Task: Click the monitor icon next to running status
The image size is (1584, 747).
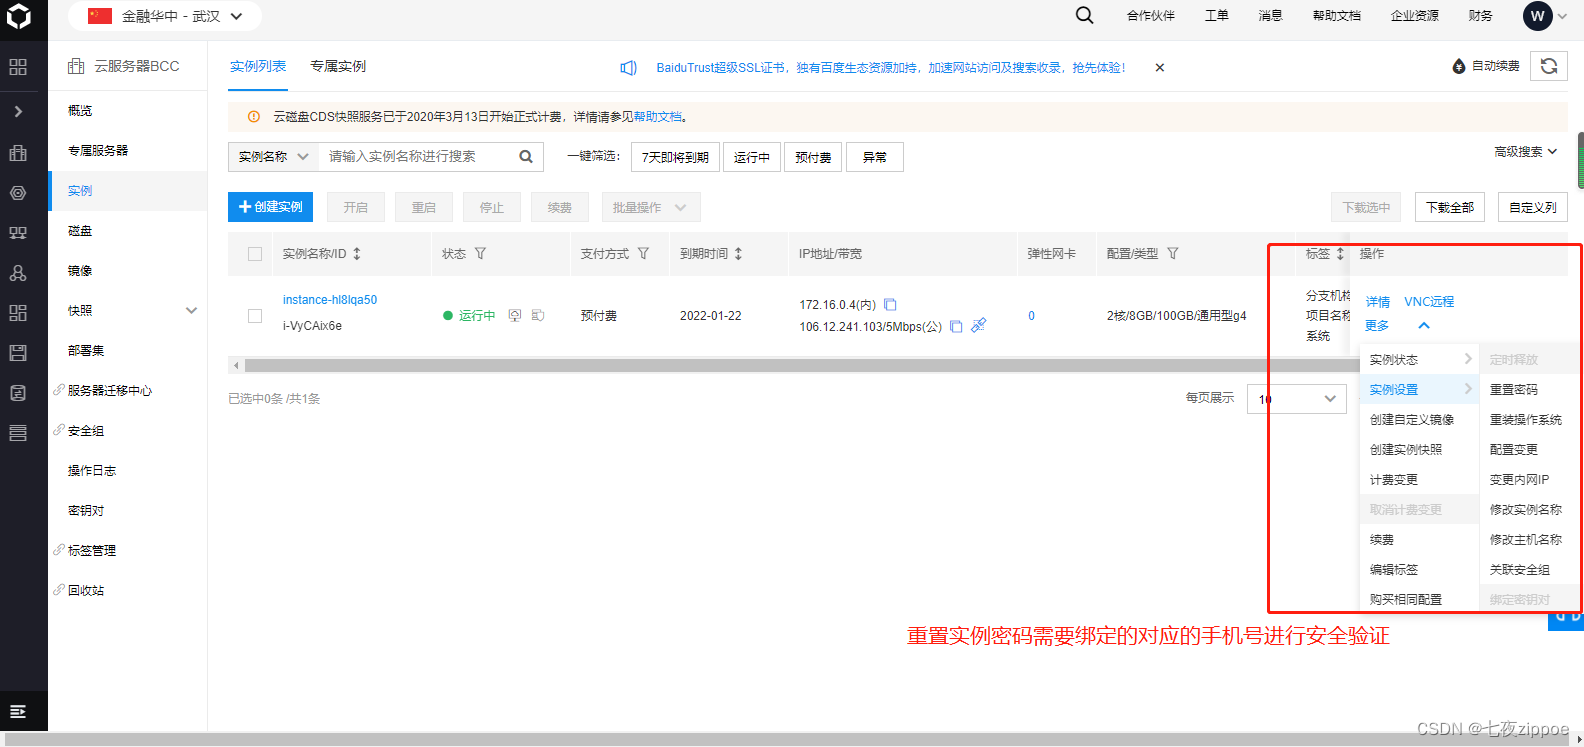Action: pos(515,315)
